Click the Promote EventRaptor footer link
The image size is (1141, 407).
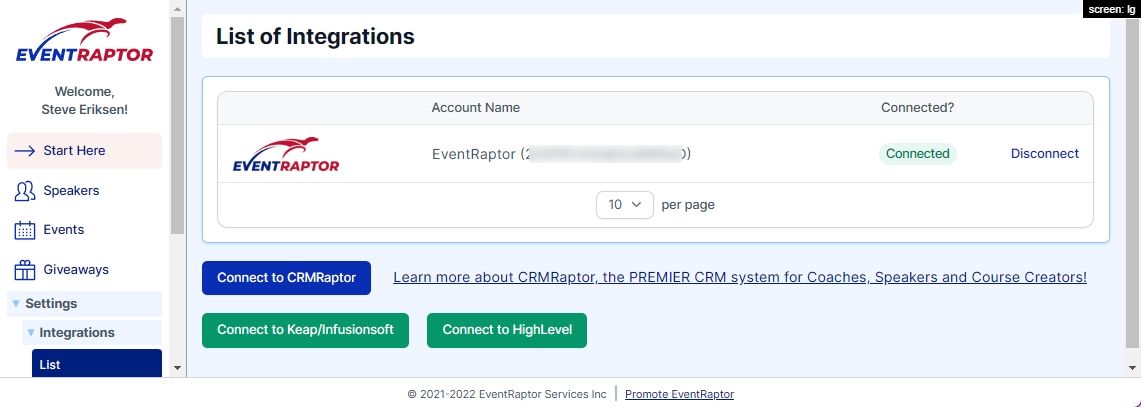[x=679, y=394]
